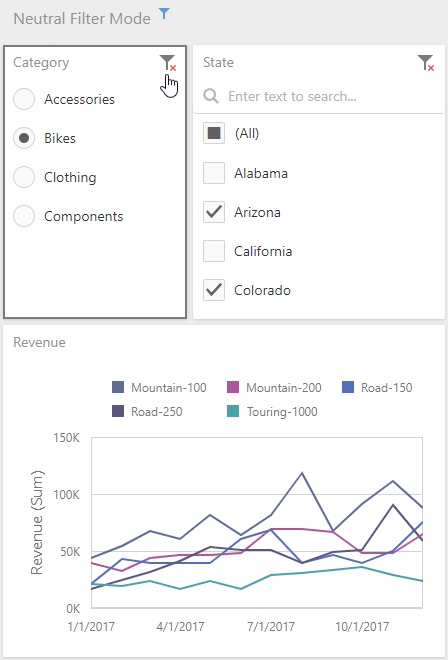Choose the Clothing category
The image size is (448, 660).
[x=24, y=177]
